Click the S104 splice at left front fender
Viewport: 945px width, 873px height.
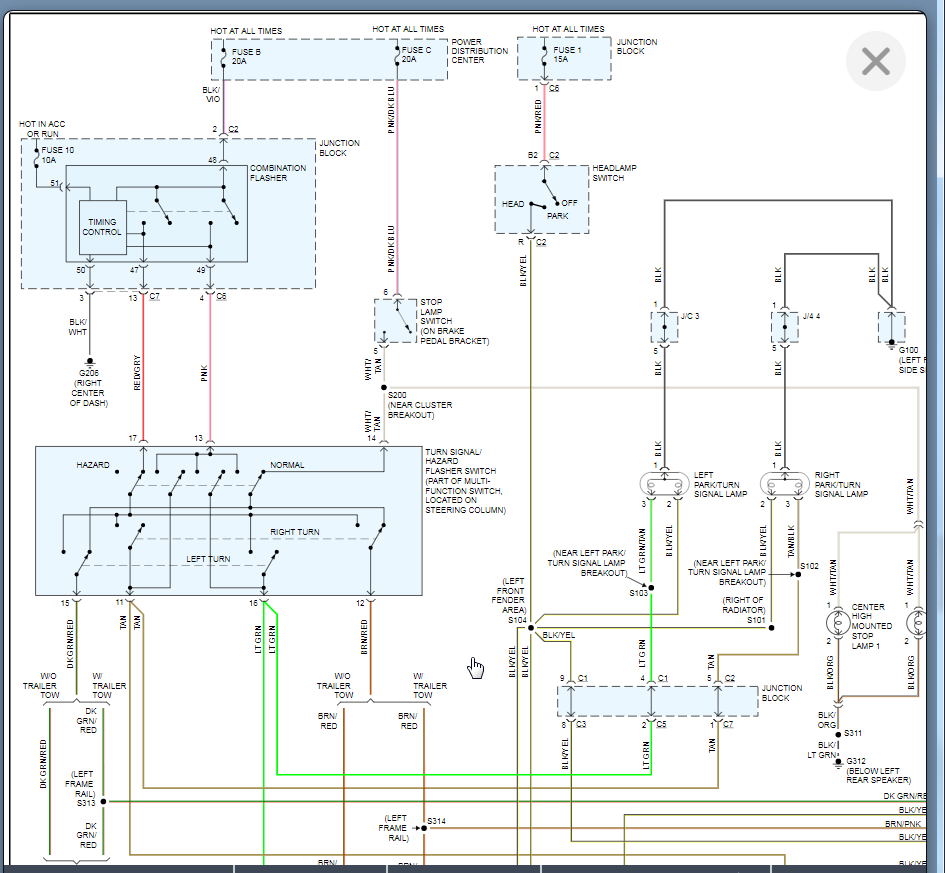(x=531, y=627)
